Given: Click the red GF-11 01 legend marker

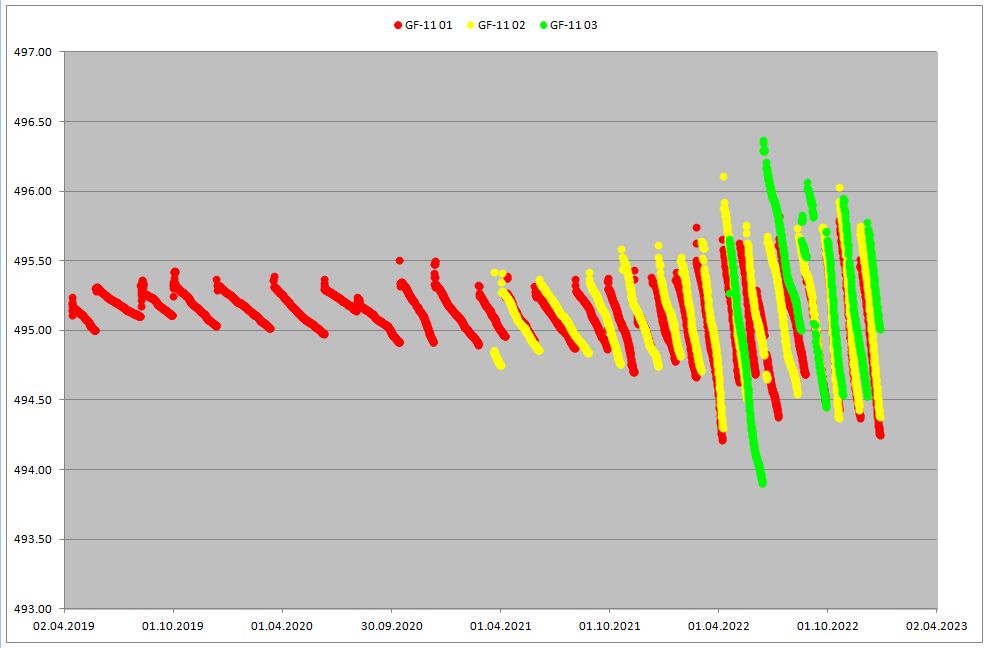Looking at the screenshot, I should pos(397,25).
